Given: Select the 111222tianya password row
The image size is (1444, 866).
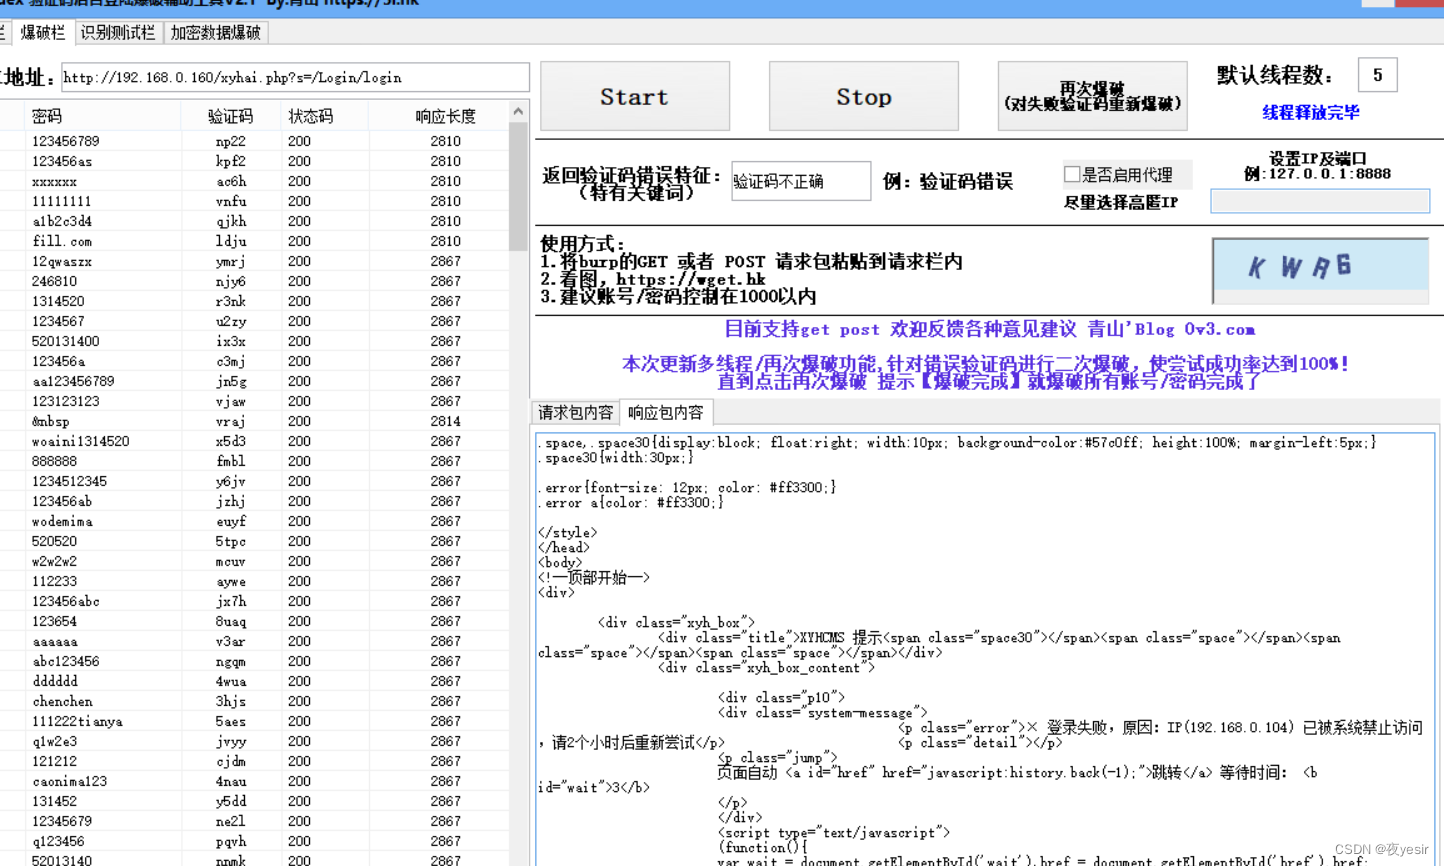Looking at the screenshot, I should (254, 721).
